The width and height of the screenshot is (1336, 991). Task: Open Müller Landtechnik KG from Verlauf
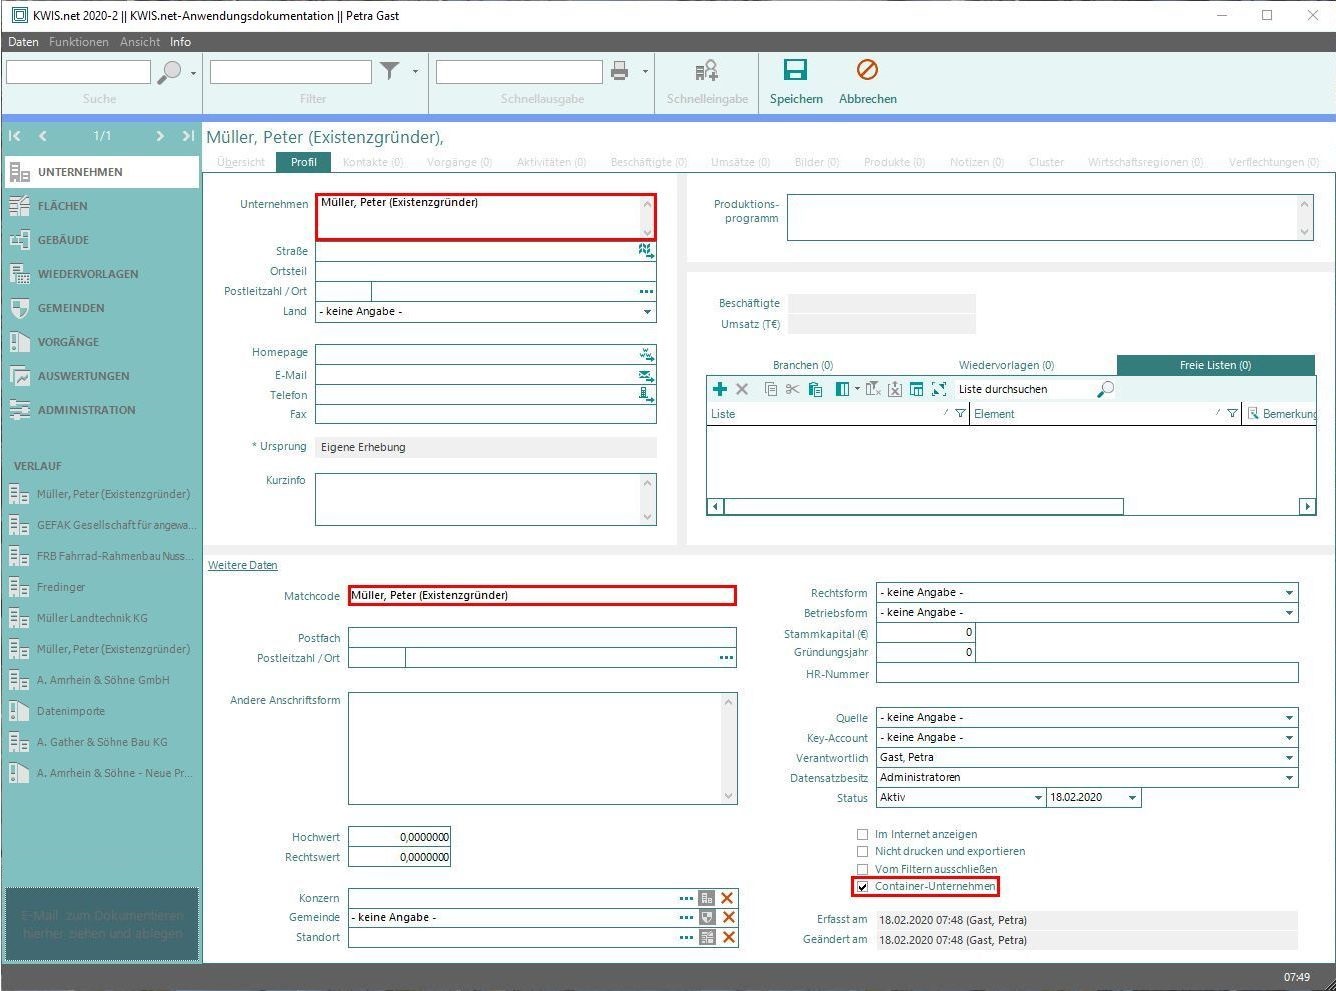click(x=92, y=618)
